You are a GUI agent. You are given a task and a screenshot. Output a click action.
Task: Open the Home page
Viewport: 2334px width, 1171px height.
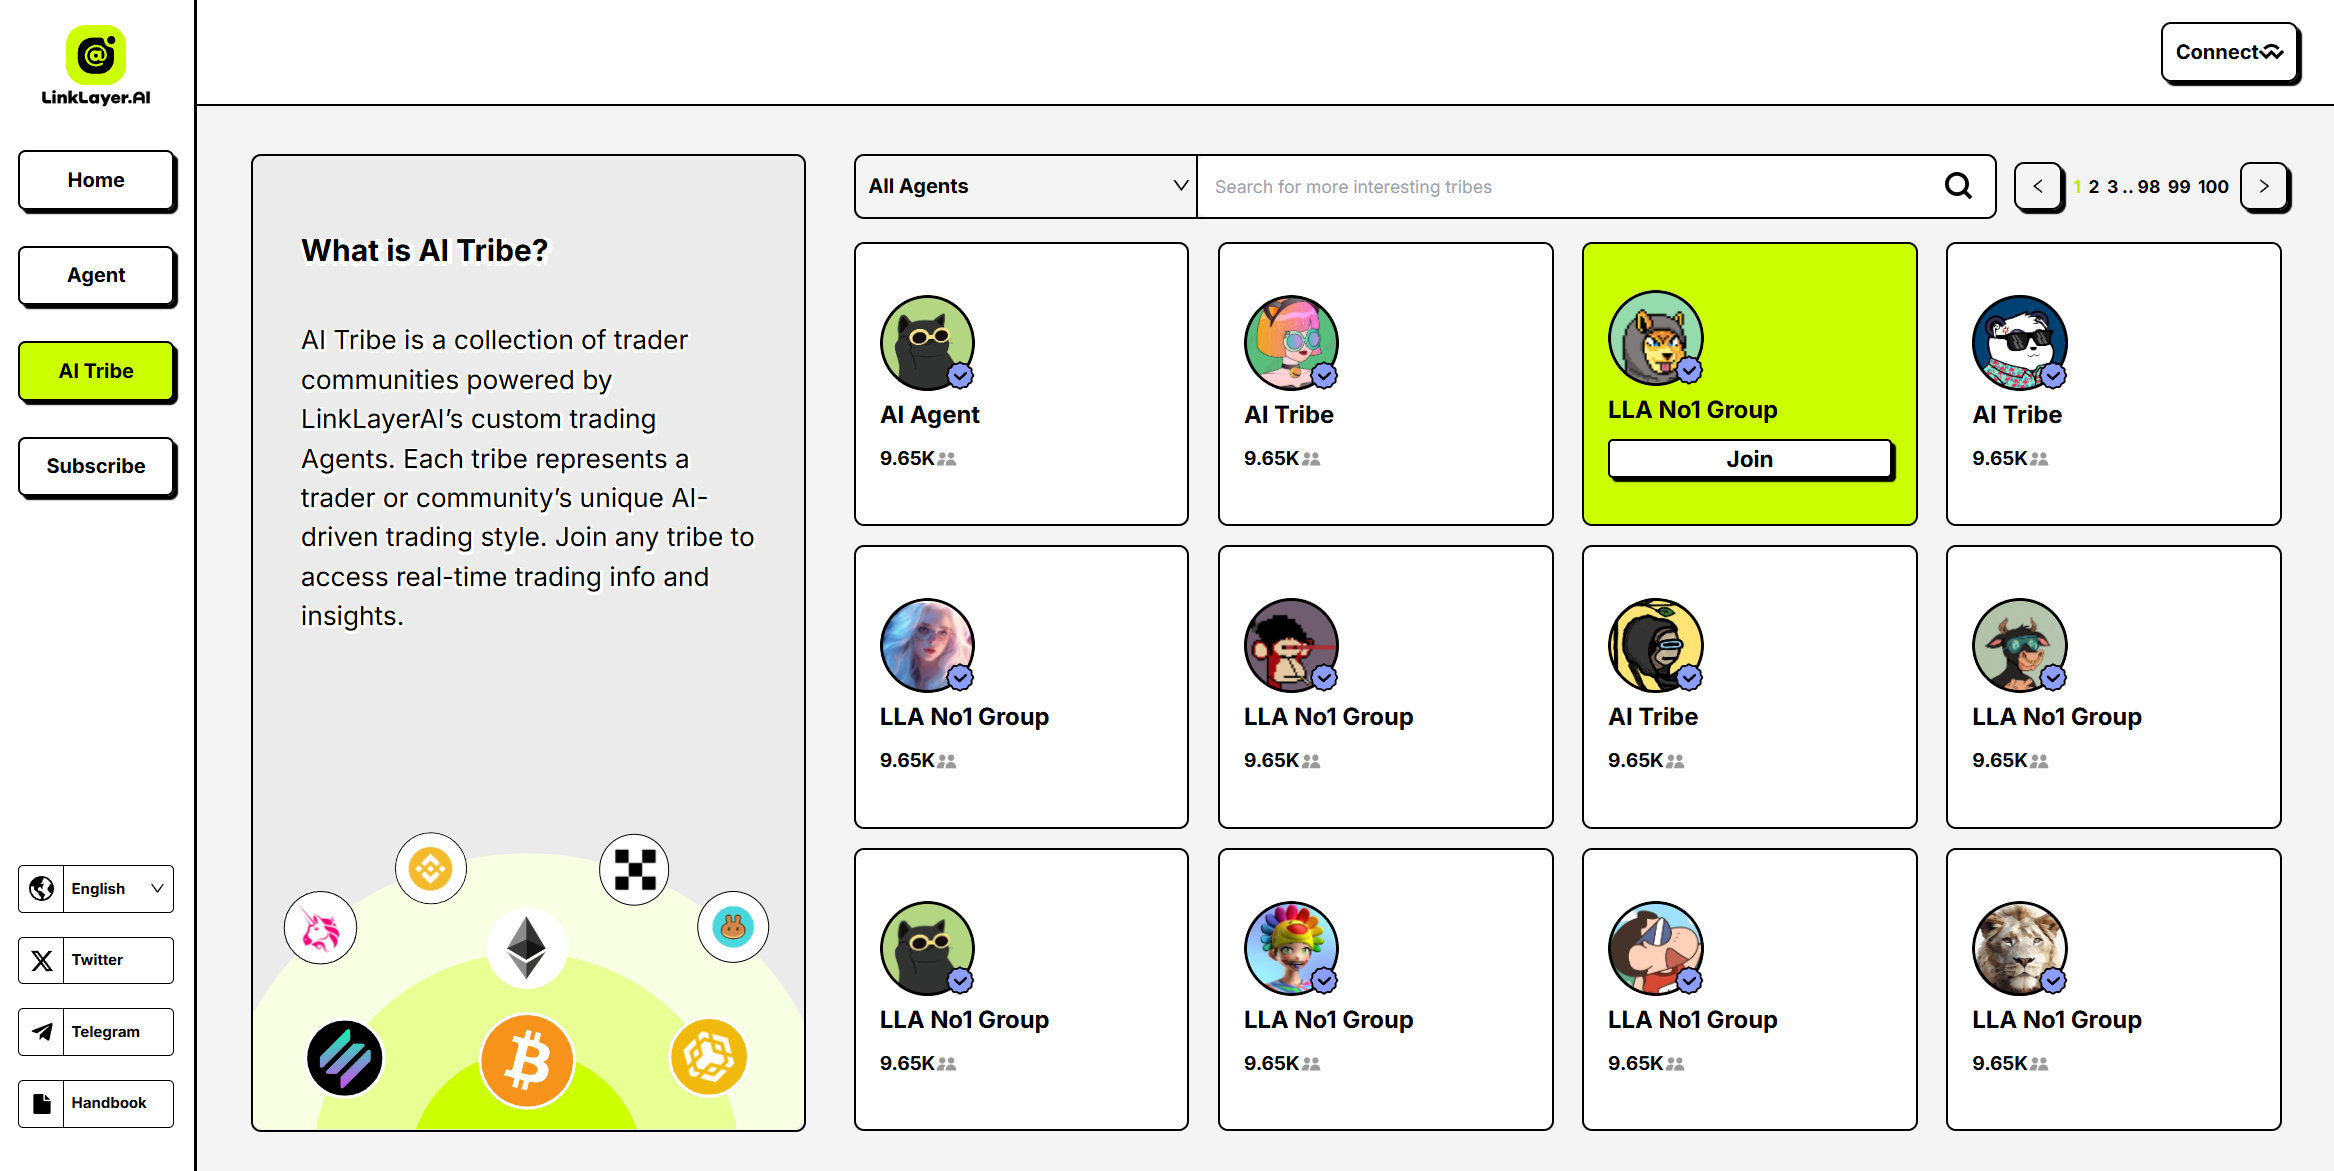(x=96, y=180)
